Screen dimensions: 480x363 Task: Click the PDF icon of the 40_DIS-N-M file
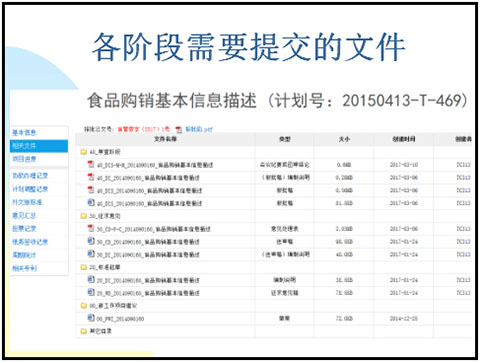(91, 164)
